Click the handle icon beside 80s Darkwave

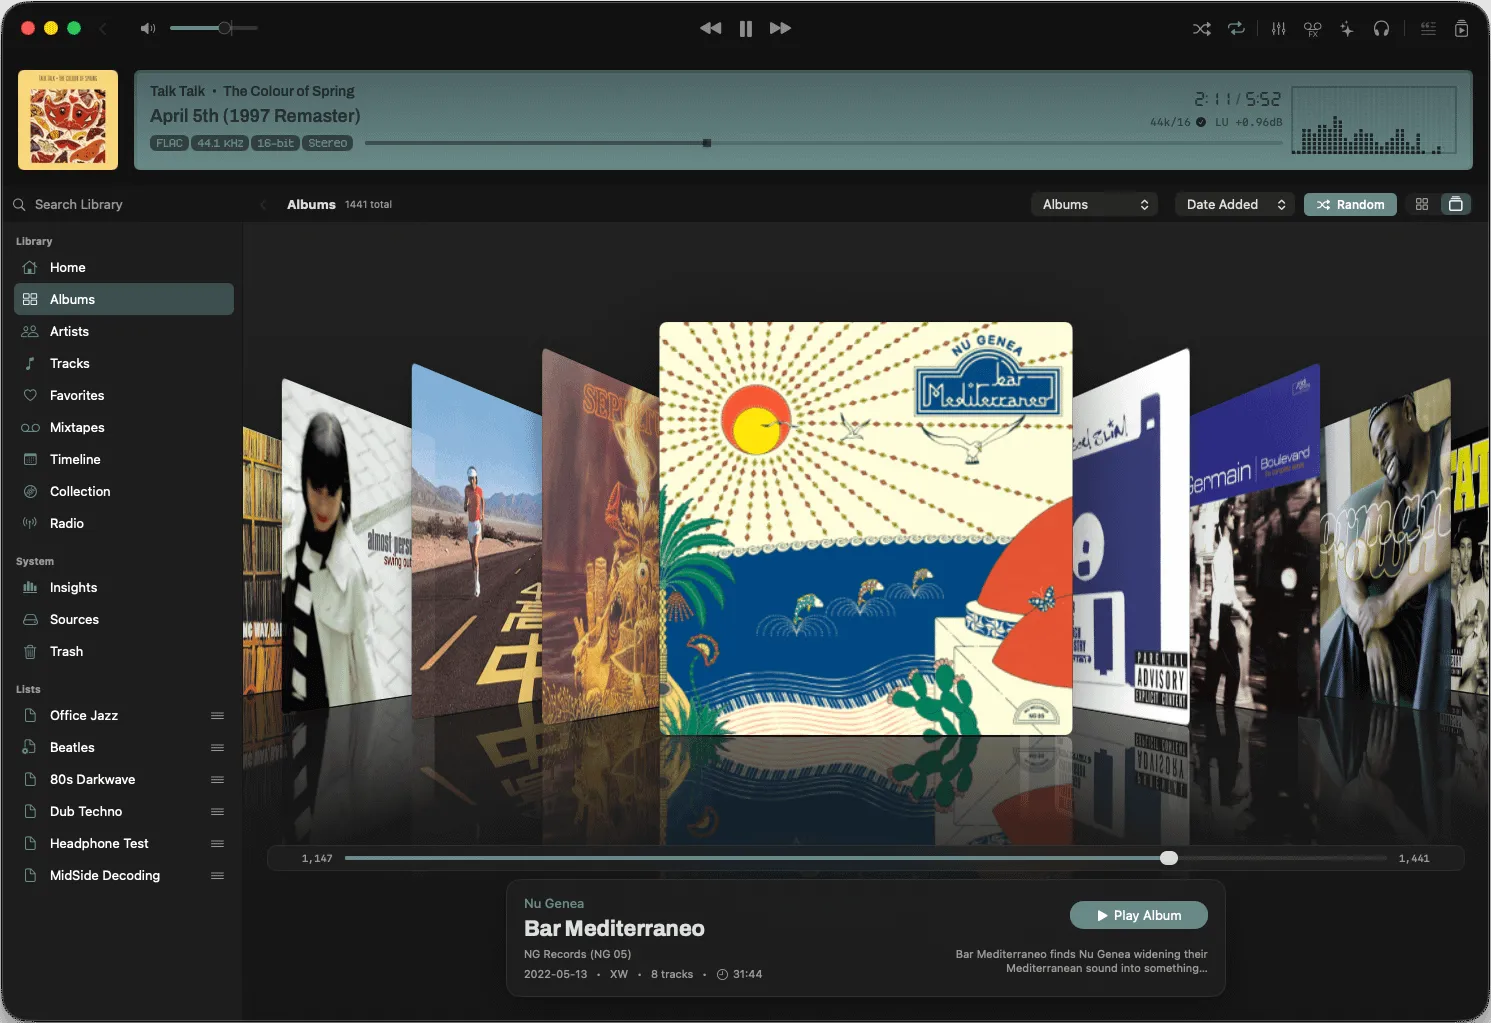(217, 779)
